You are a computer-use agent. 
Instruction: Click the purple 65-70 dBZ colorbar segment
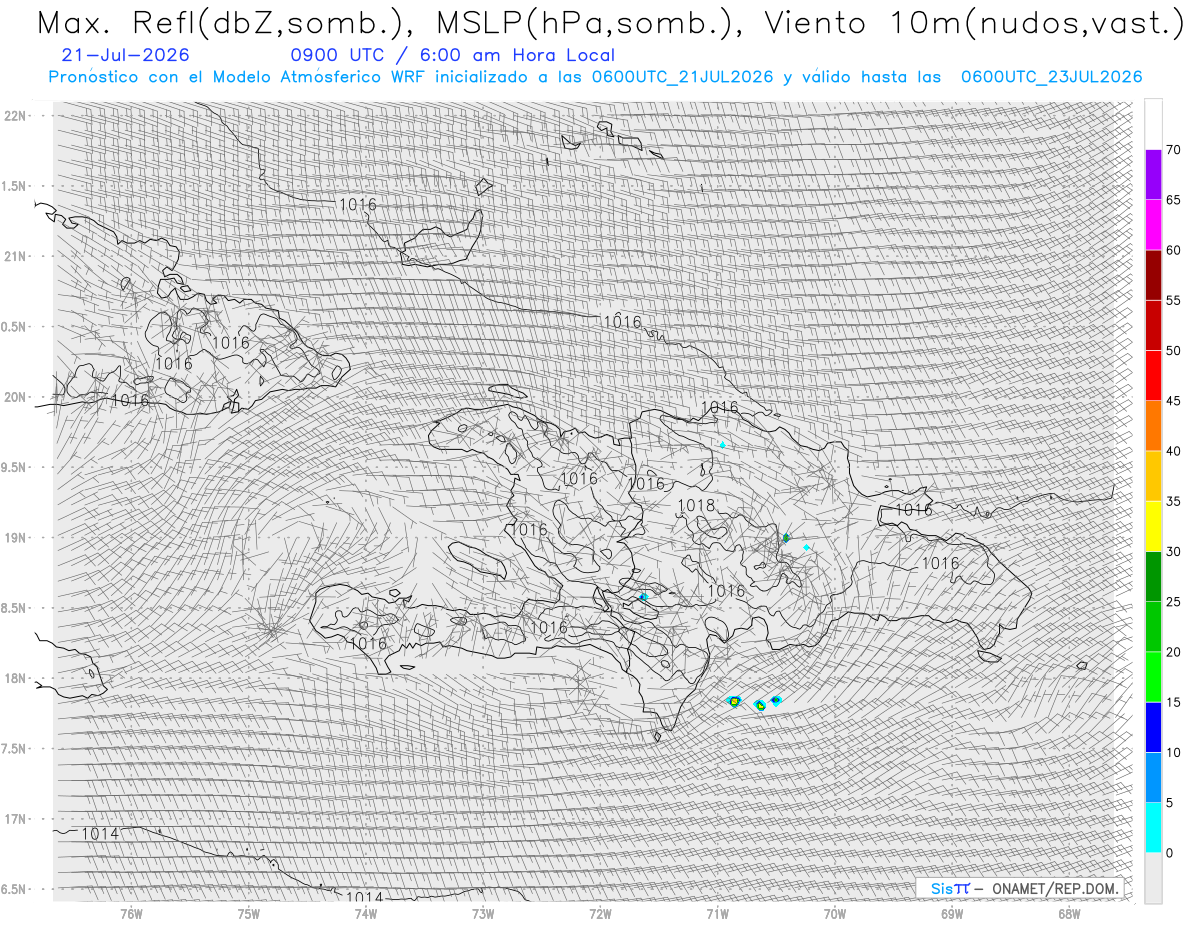(x=1153, y=175)
